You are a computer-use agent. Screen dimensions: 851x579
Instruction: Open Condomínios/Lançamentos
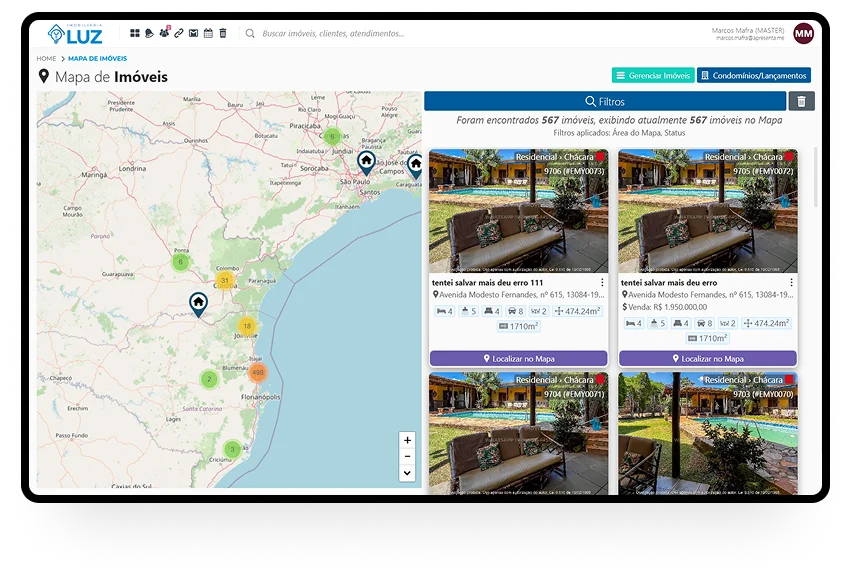click(754, 75)
